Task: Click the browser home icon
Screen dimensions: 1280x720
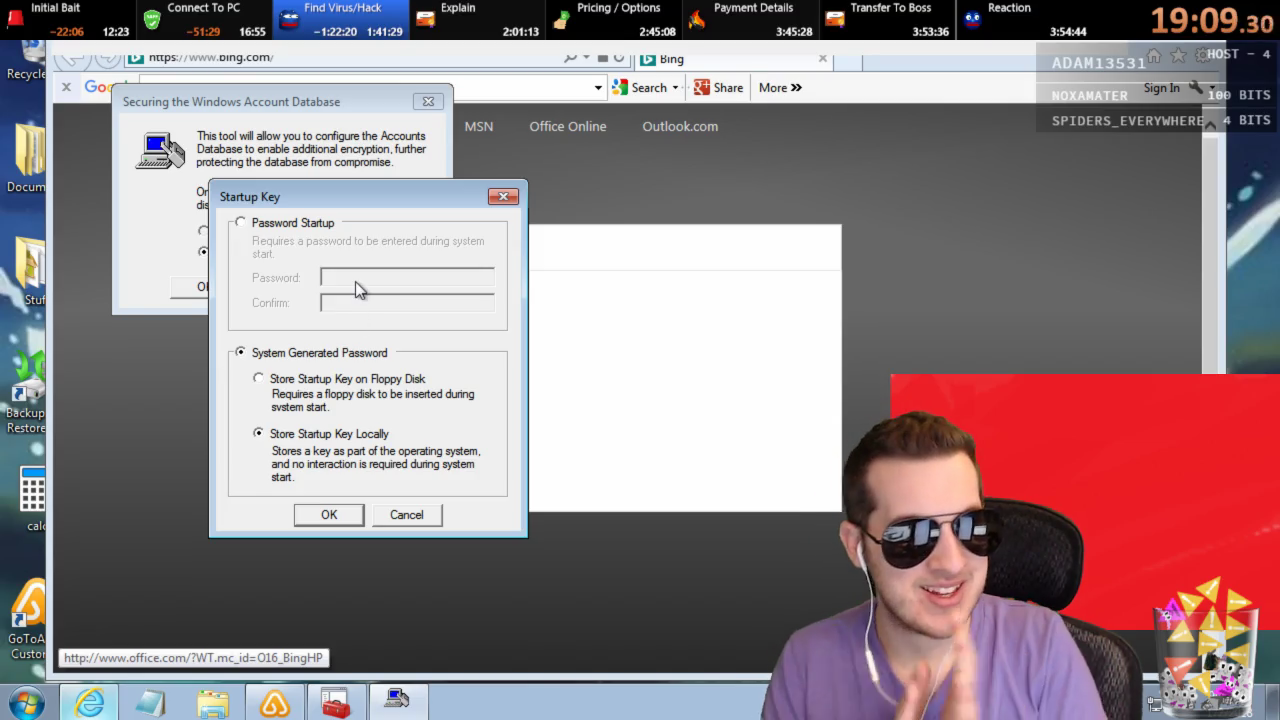Action: pyautogui.click(x=1154, y=56)
